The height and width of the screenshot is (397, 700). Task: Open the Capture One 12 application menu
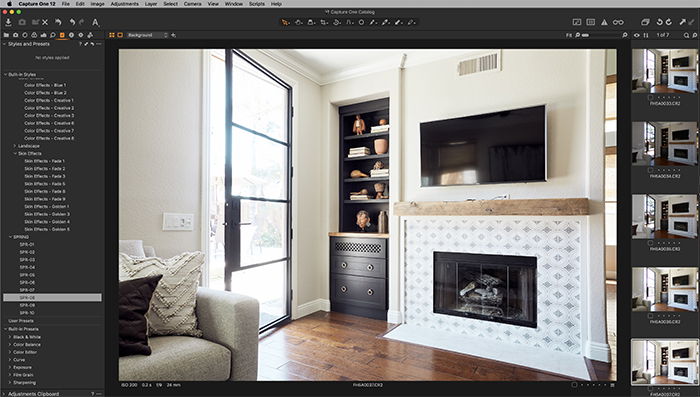click(37, 4)
